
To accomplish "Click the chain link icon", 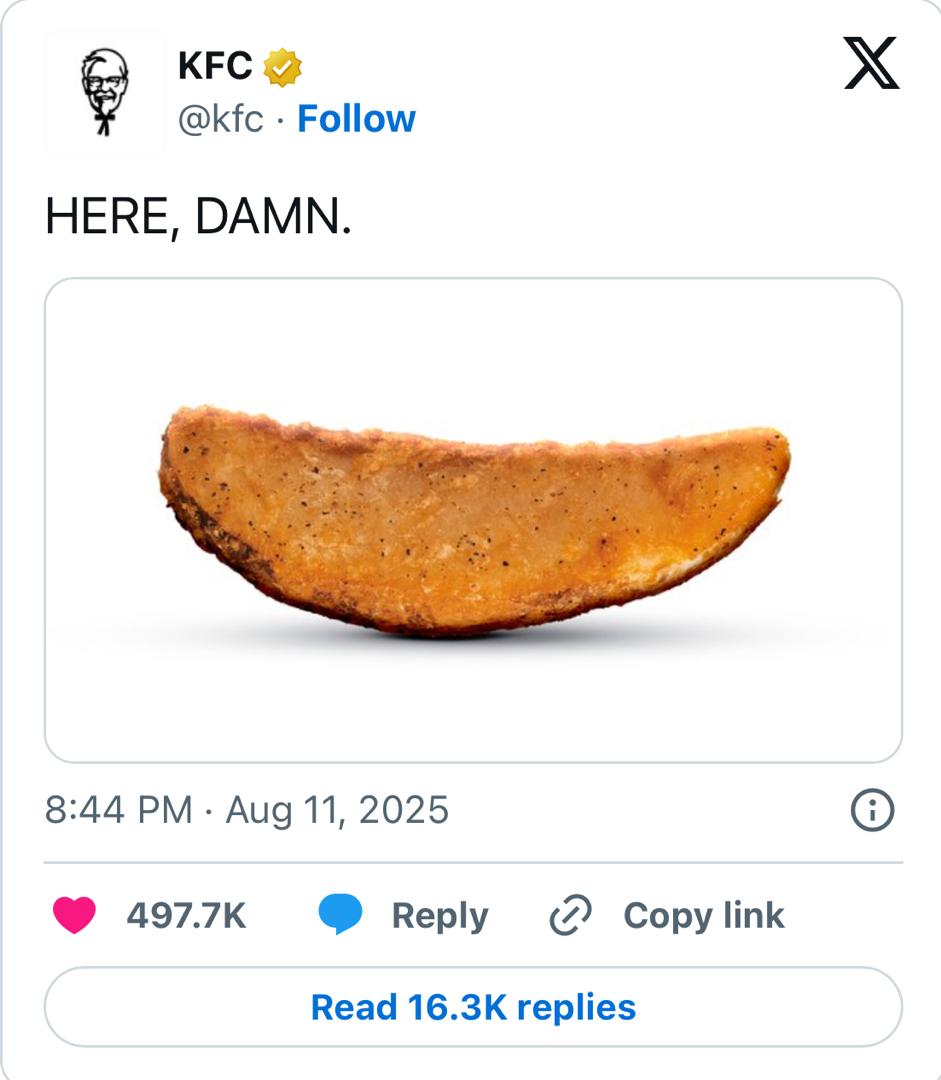I will tap(571, 915).
